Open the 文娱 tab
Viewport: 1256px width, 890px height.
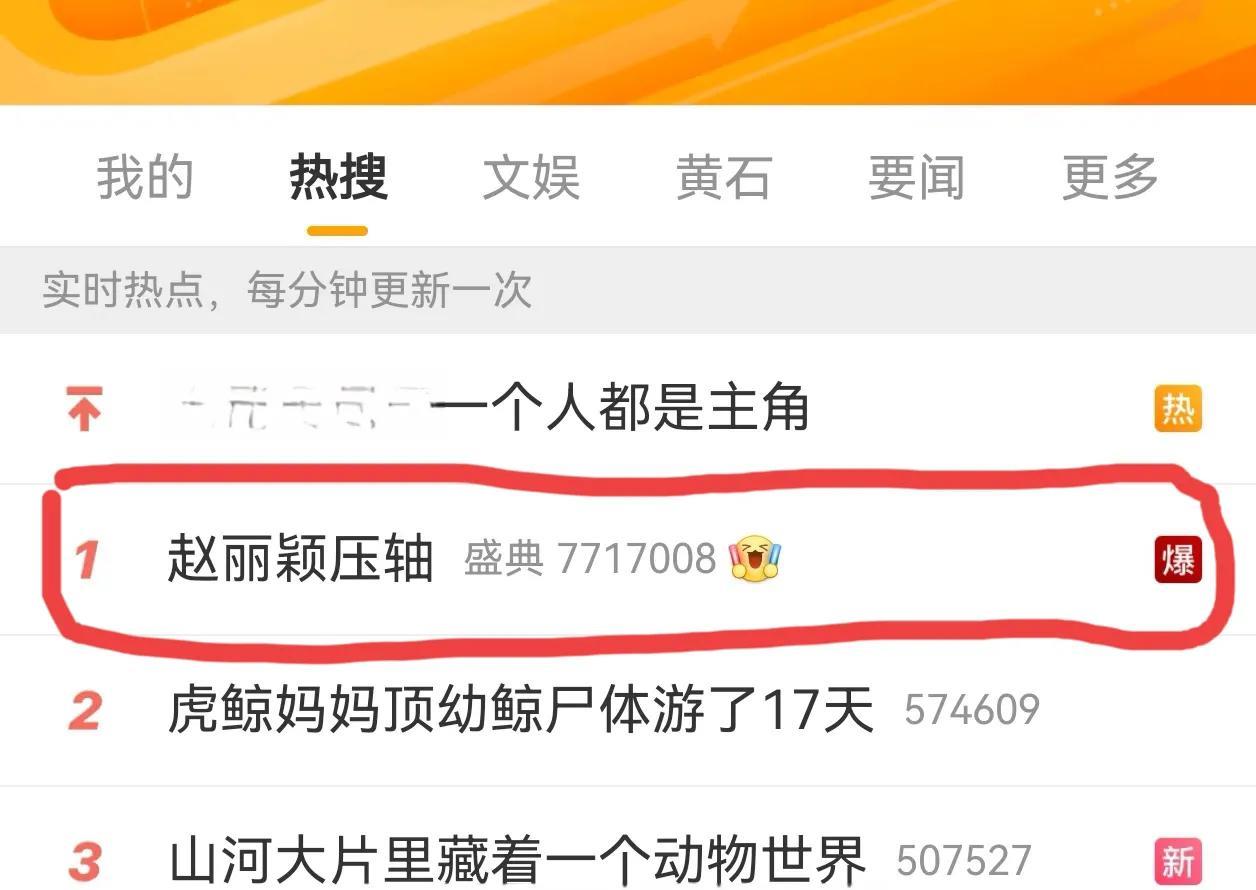click(x=531, y=178)
